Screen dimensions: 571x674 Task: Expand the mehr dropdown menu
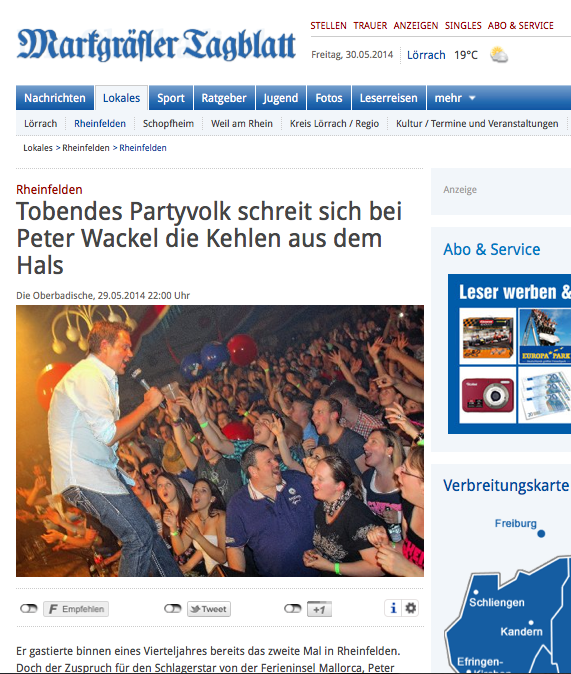455,98
